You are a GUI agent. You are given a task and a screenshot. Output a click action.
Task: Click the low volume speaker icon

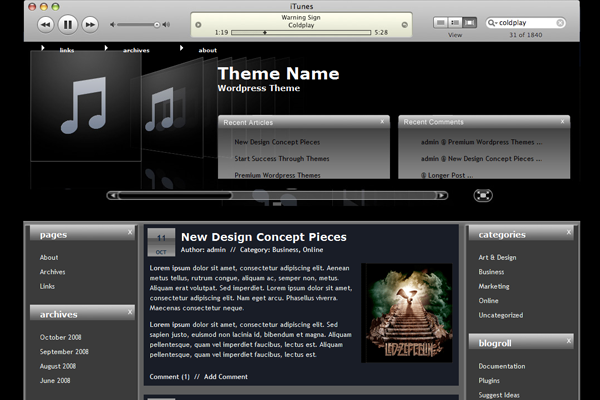click(x=112, y=24)
